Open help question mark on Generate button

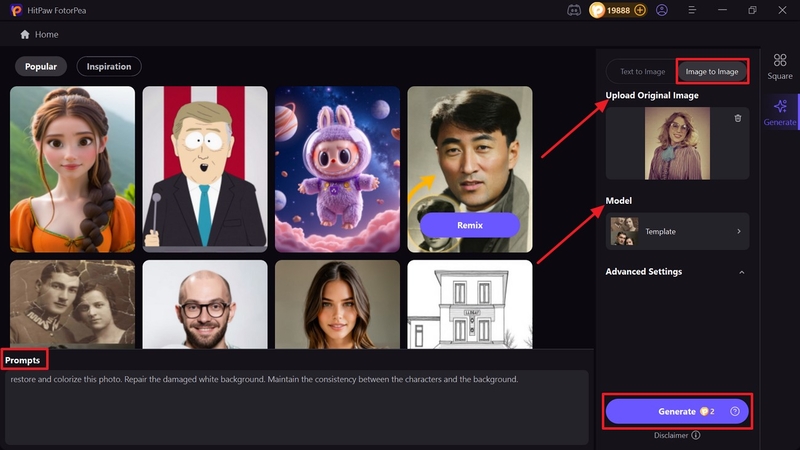pyautogui.click(x=735, y=411)
